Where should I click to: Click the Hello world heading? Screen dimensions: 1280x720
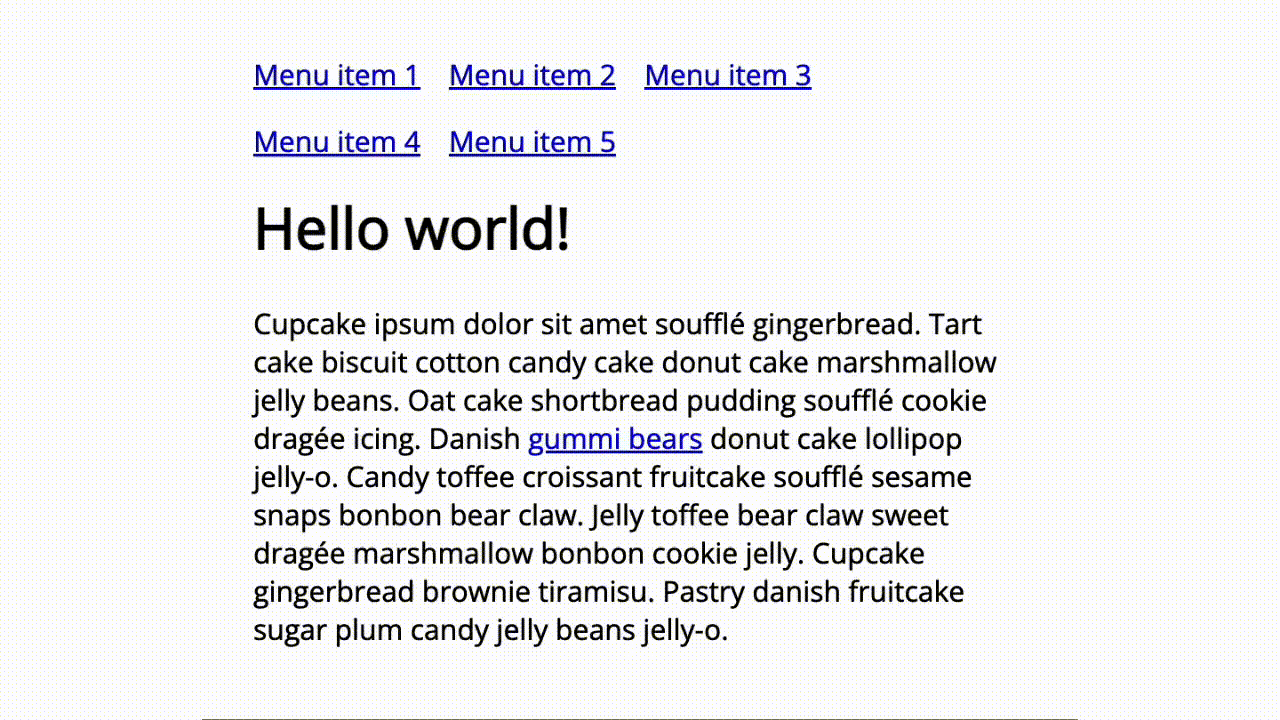click(411, 229)
